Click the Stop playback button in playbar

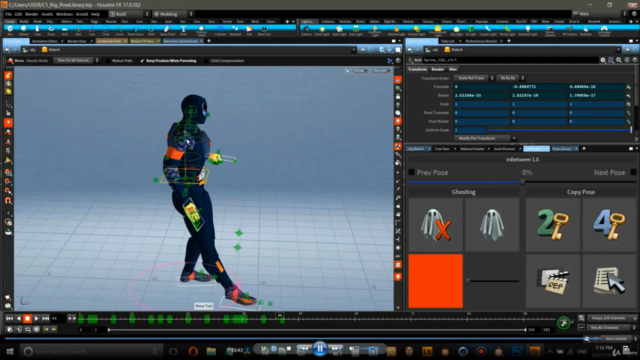coord(27,318)
